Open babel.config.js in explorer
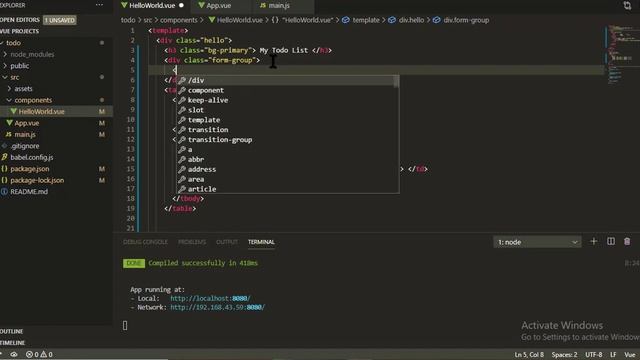Viewport: 640px width, 360px height. (x=32, y=157)
